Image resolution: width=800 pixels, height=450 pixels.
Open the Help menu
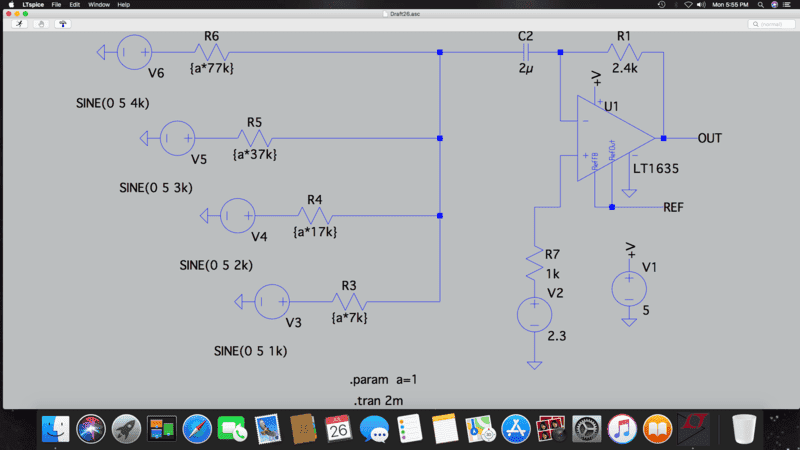pos(124,5)
